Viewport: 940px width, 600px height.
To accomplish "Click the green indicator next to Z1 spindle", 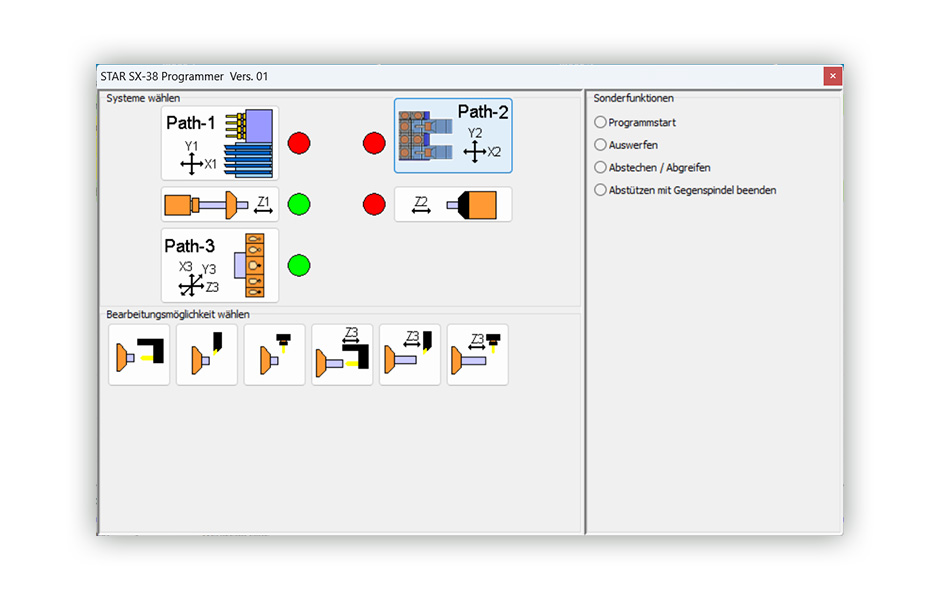I will click(x=299, y=204).
